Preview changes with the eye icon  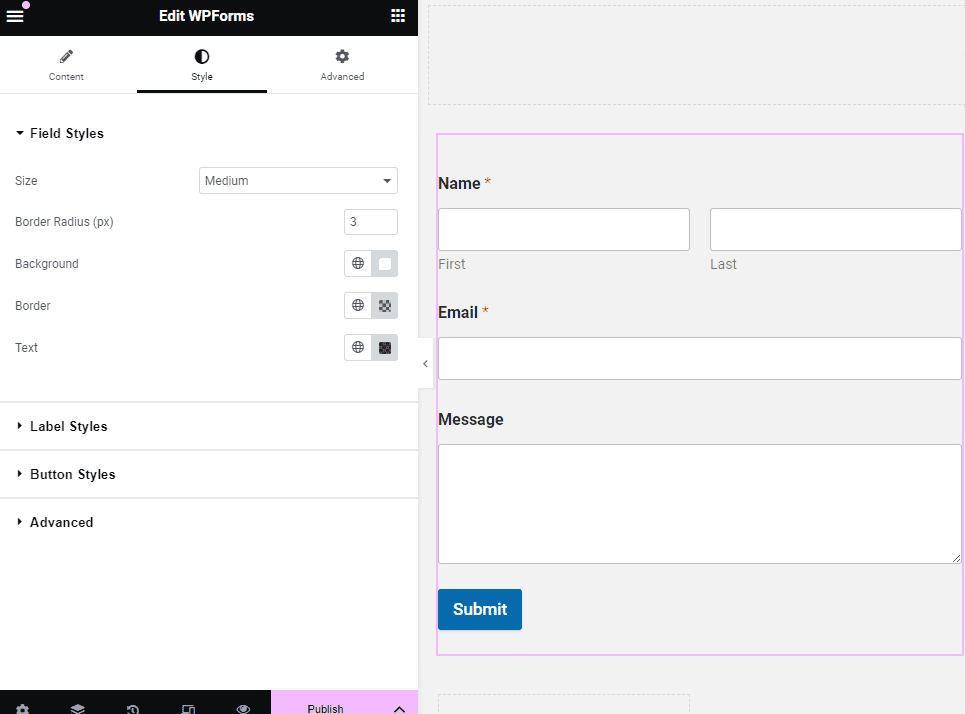(x=243, y=708)
